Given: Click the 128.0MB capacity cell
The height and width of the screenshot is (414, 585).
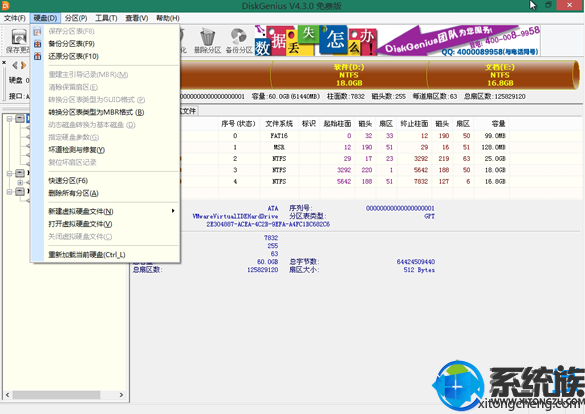Looking at the screenshot, I should [x=493, y=147].
